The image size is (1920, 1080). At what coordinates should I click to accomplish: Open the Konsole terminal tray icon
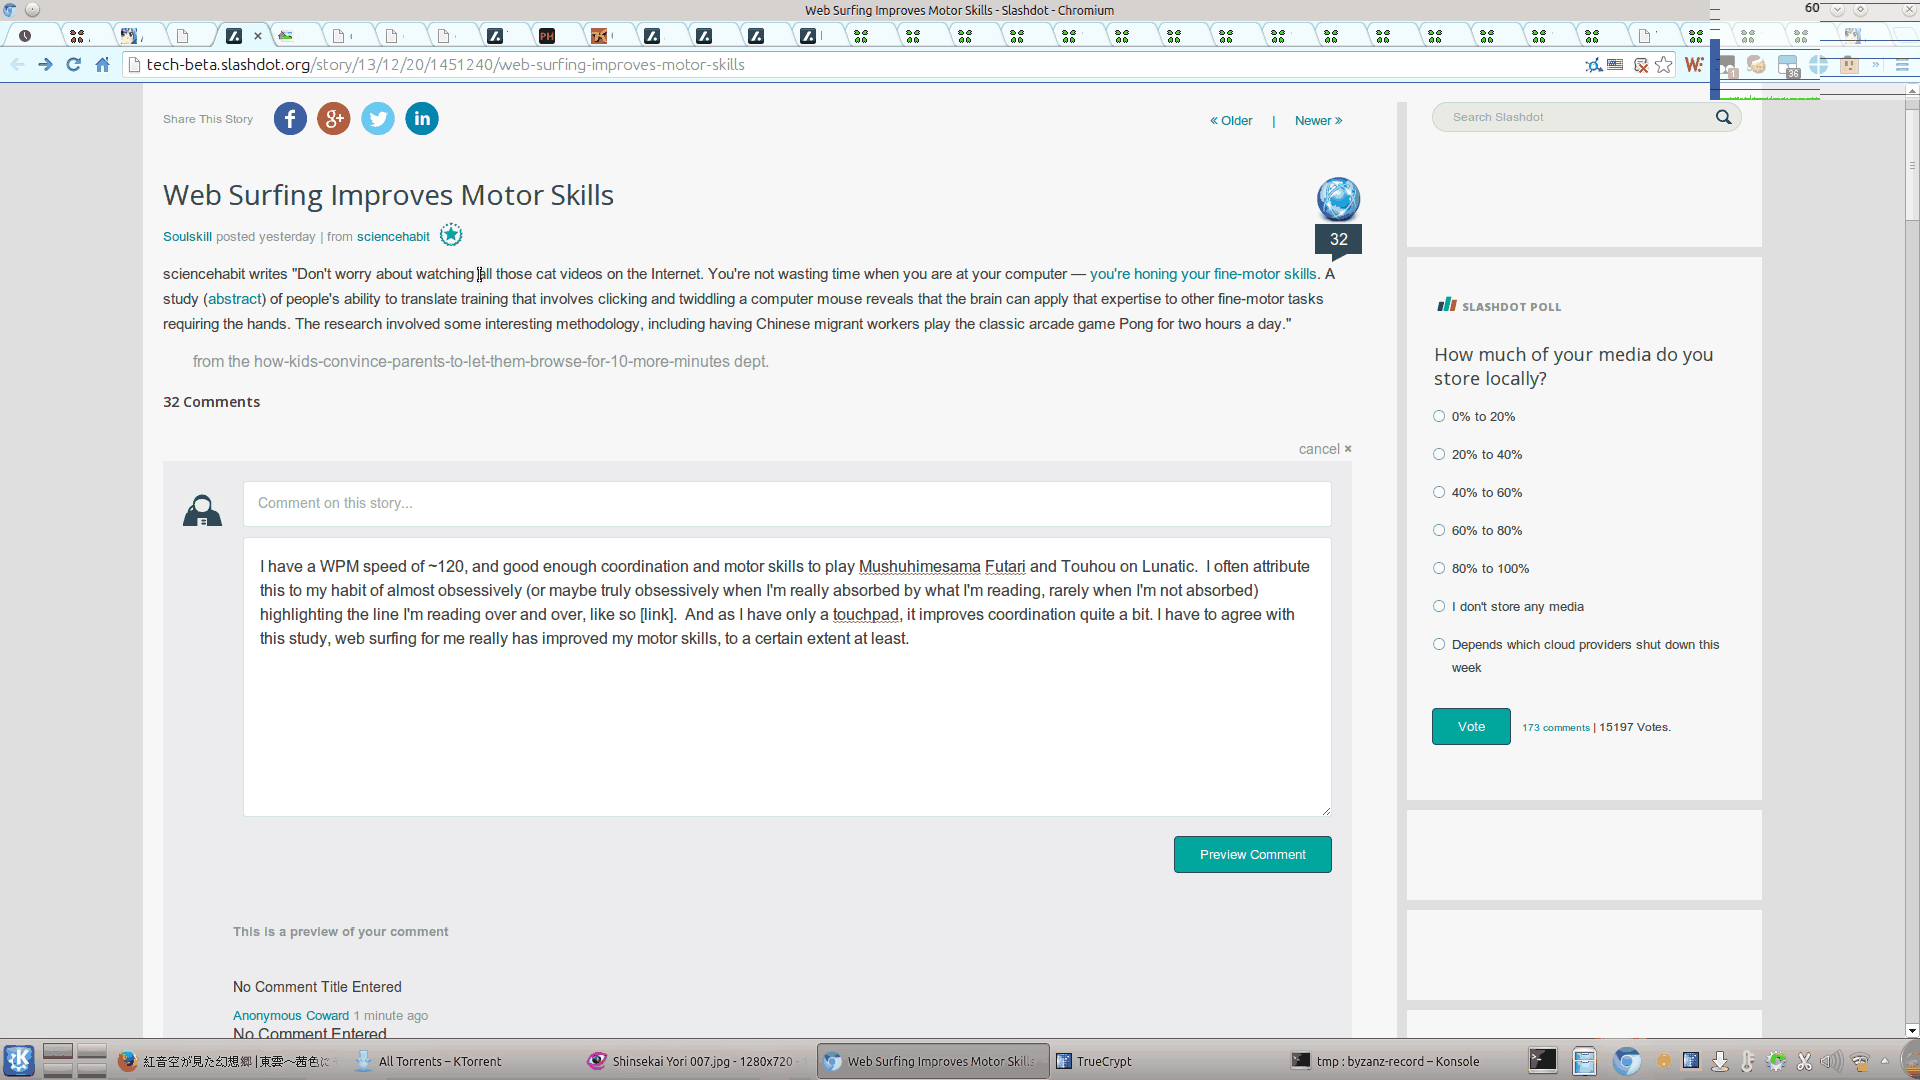tap(1543, 1061)
